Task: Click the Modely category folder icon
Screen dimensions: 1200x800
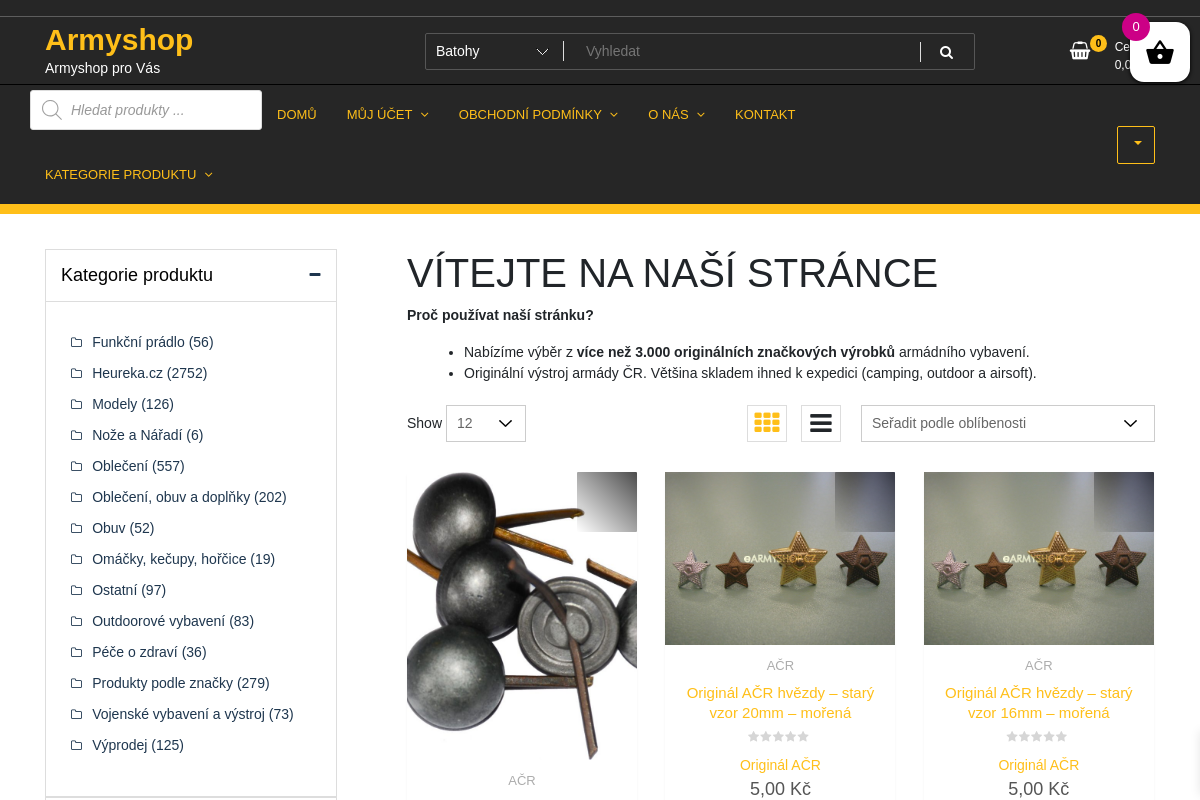Action: coord(76,404)
